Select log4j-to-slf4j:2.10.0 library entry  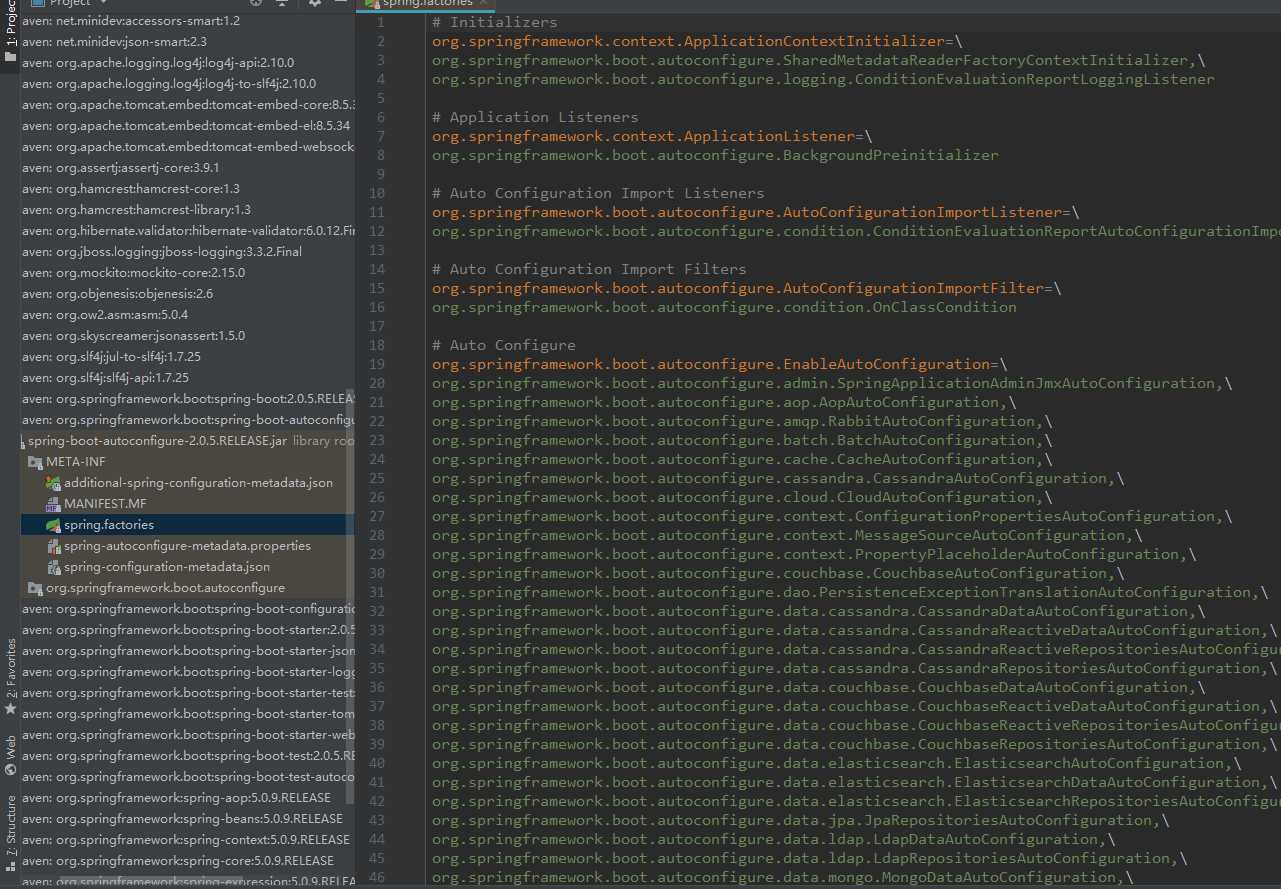click(x=169, y=83)
